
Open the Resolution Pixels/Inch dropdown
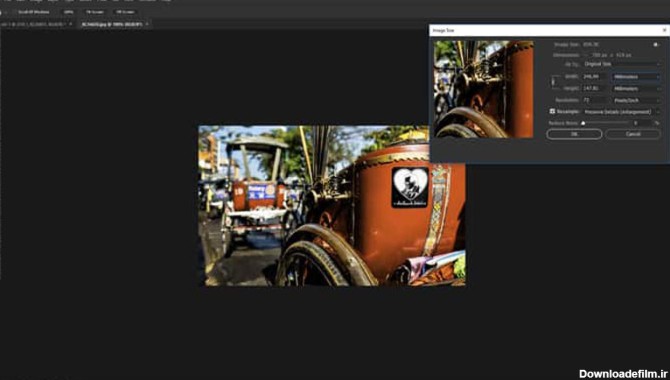click(636, 100)
